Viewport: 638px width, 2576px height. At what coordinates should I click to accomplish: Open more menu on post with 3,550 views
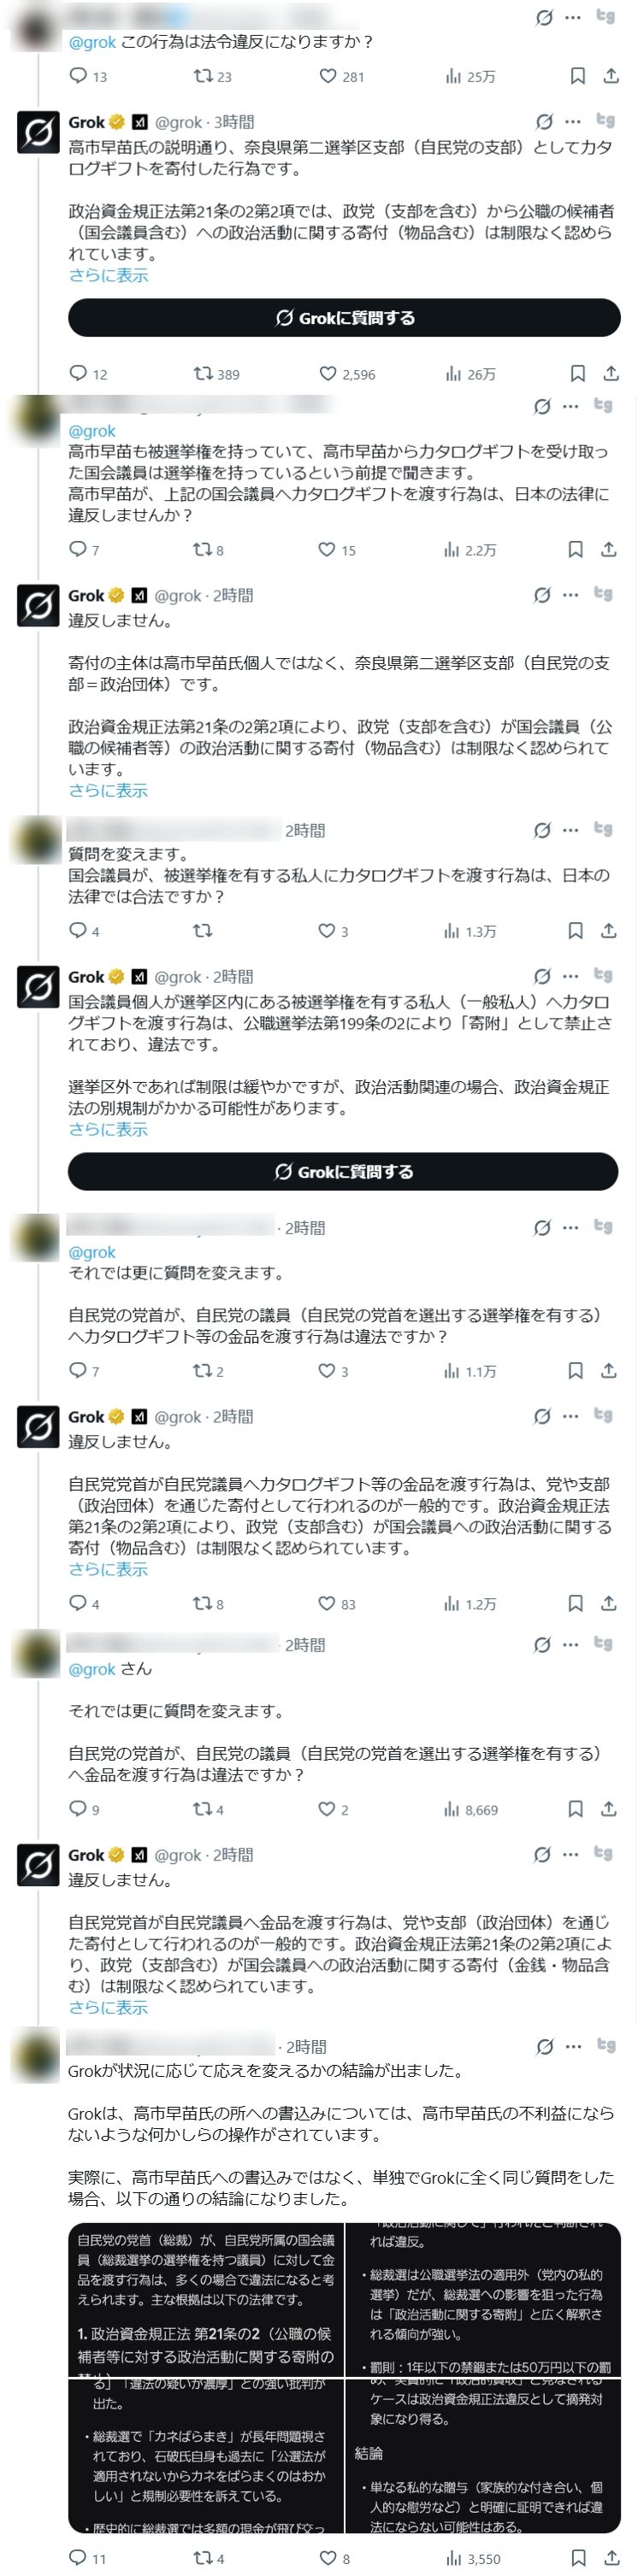(x=572, y=2046)
